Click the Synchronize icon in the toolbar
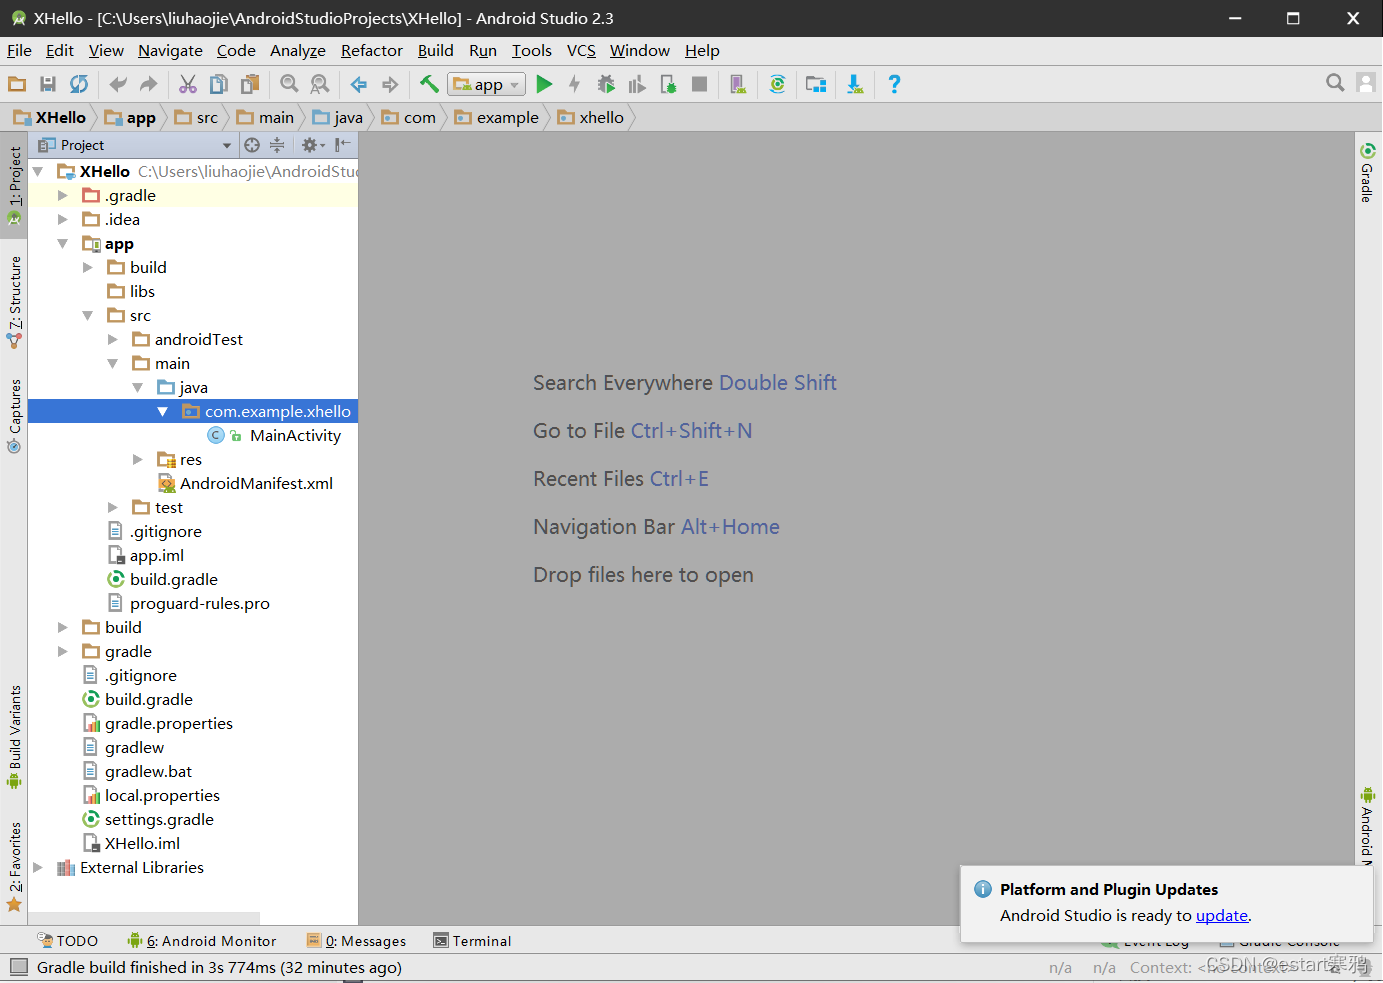Viewport: 1383px width, 983px height. click(79, 84)
